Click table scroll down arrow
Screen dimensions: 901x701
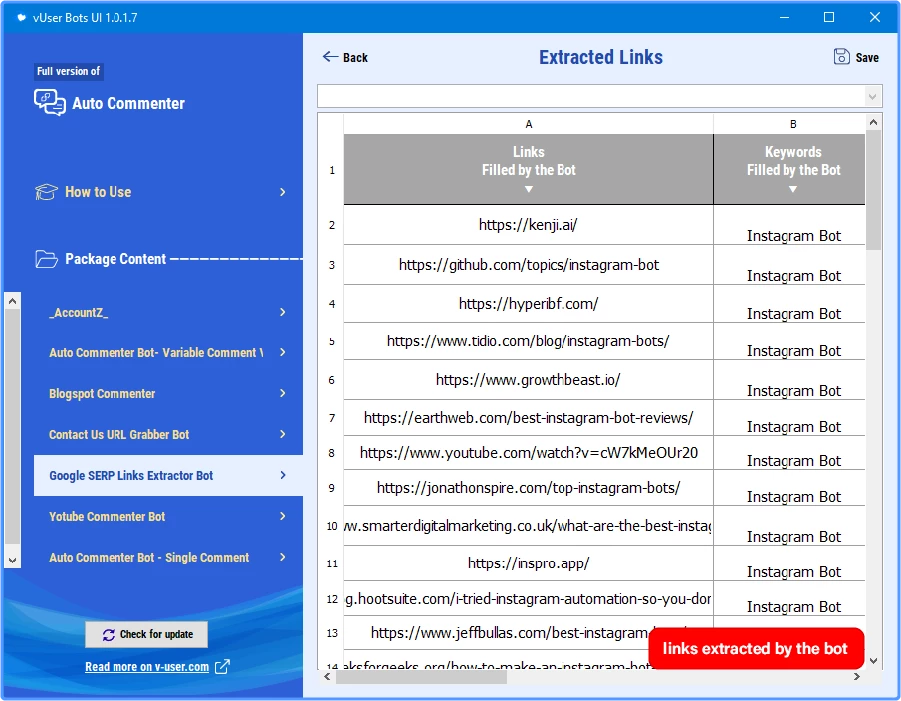click(873, 661)
